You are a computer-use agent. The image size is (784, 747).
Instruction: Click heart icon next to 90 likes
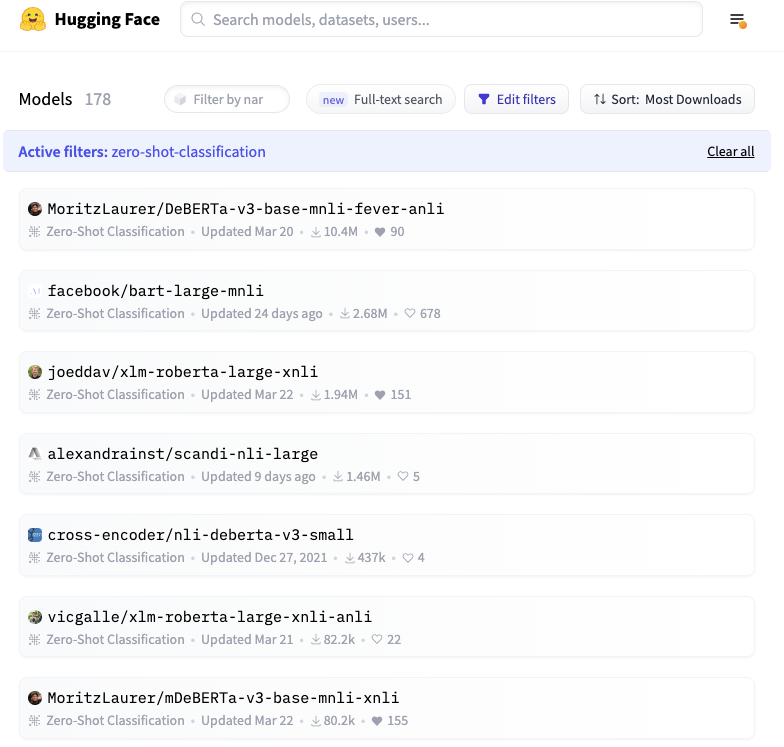click(x=380, y=232)
